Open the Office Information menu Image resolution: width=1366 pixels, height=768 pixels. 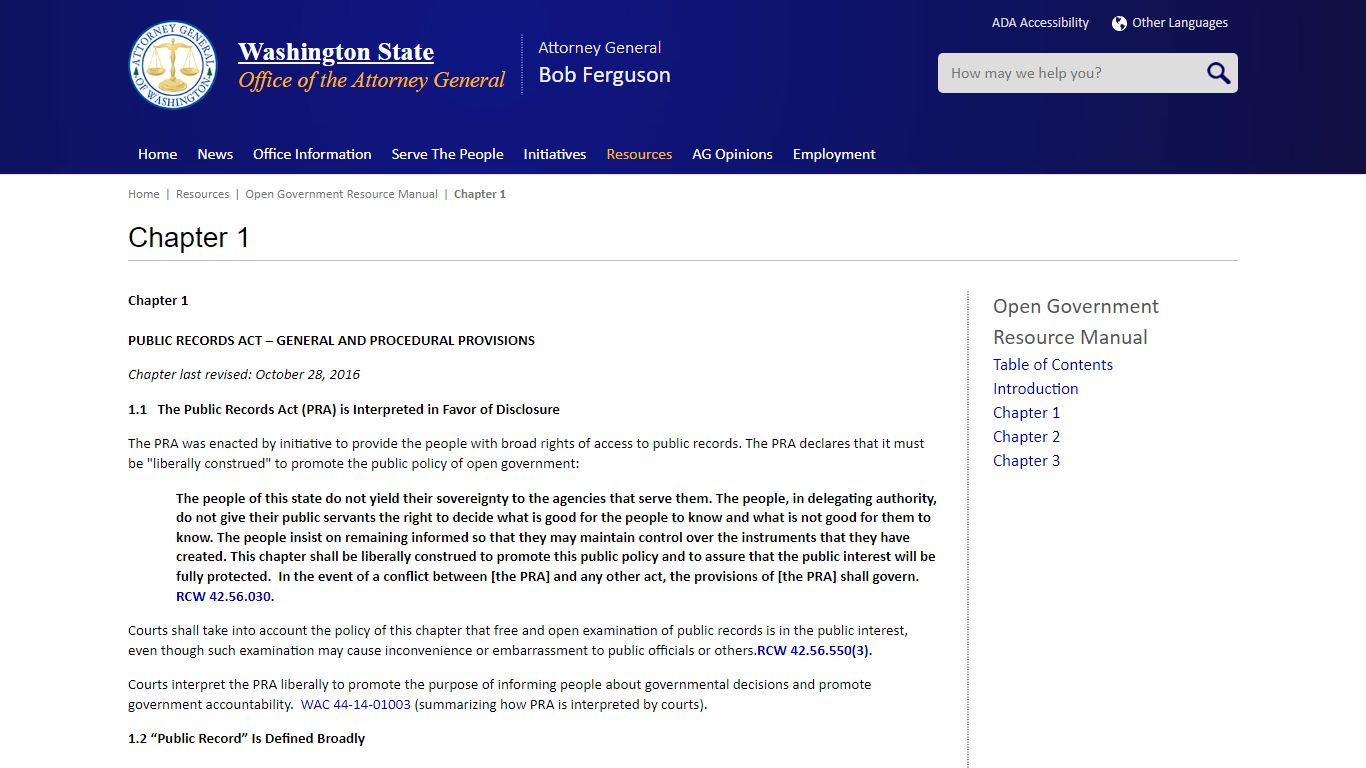312,154
